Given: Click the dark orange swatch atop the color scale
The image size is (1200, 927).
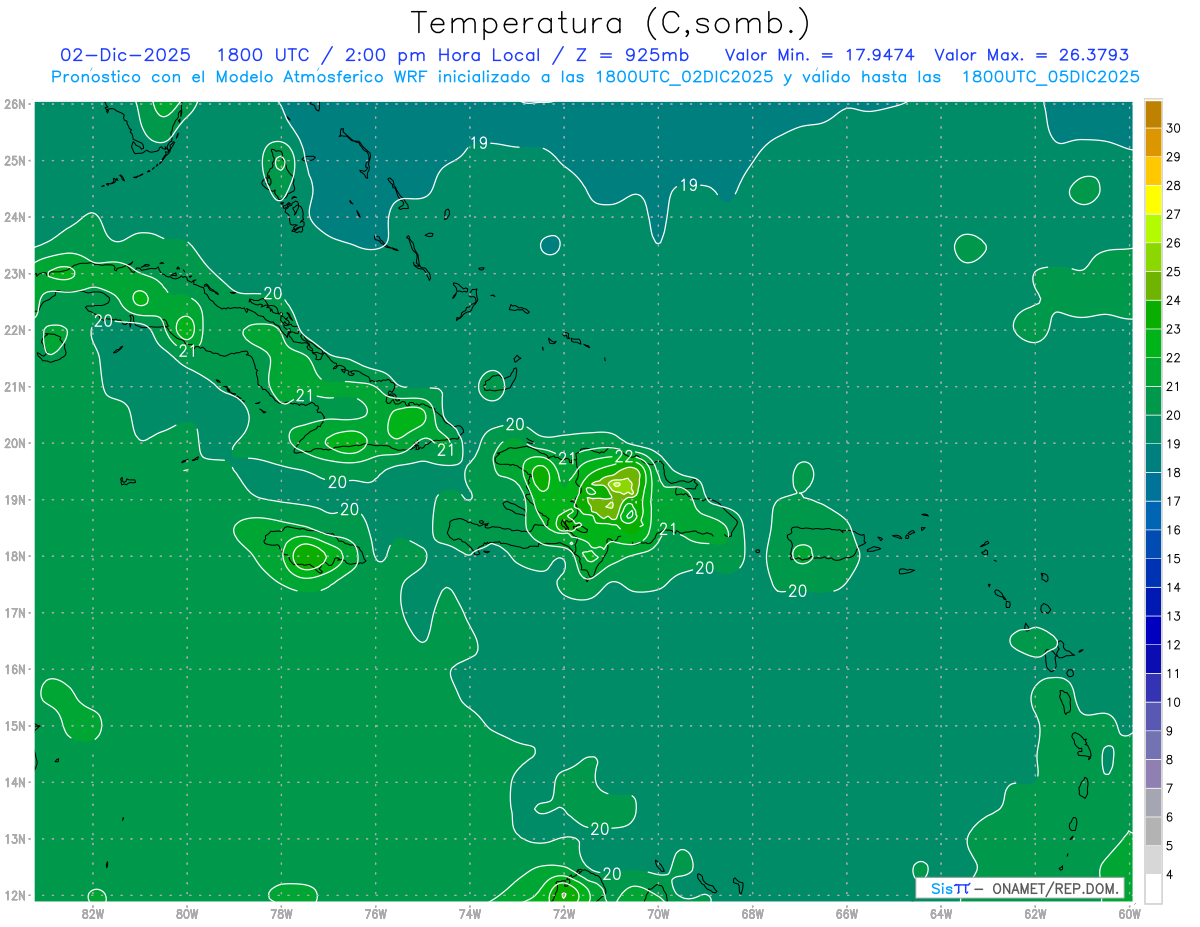Looking at the screenshot, I should pos(1153,113).
